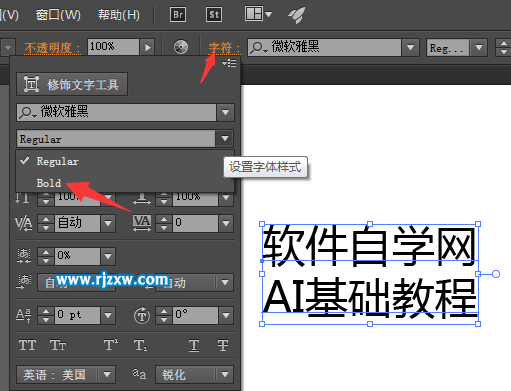Screen dimensions: 511x391
Task: Click the tracking value 0 field
Action: pyautogui.click(x=195, y=223)
